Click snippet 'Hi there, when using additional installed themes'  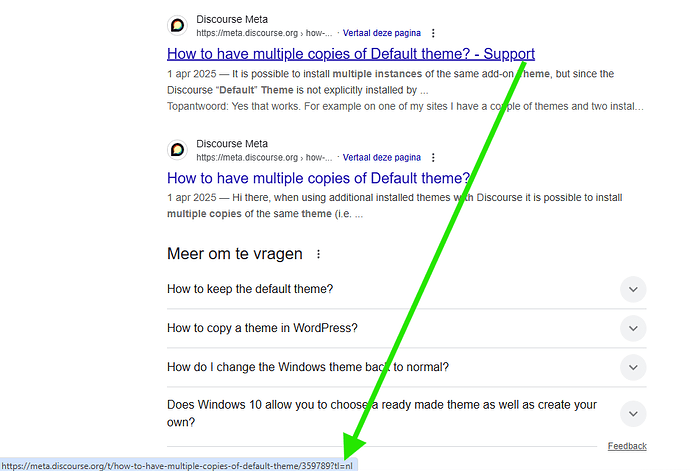[341, 198]
